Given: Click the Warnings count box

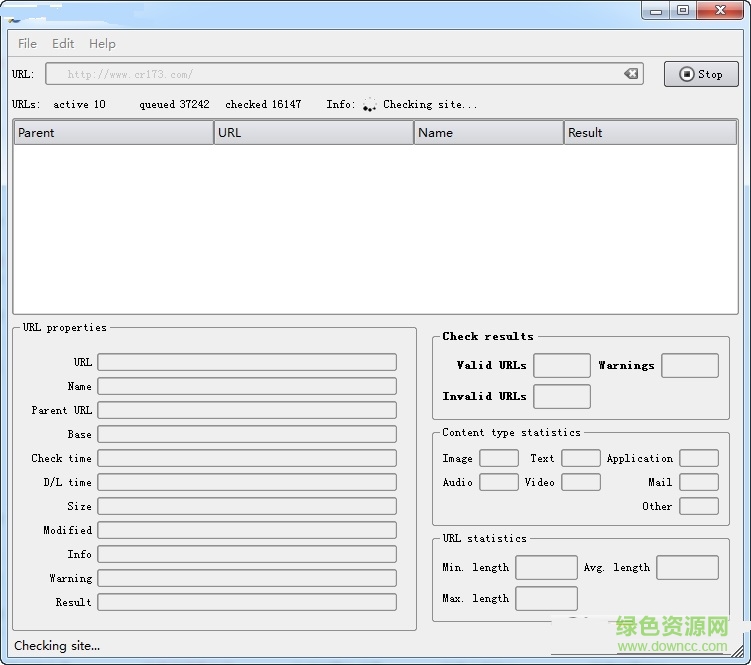Looking at the screenshot, I should 689,366.
